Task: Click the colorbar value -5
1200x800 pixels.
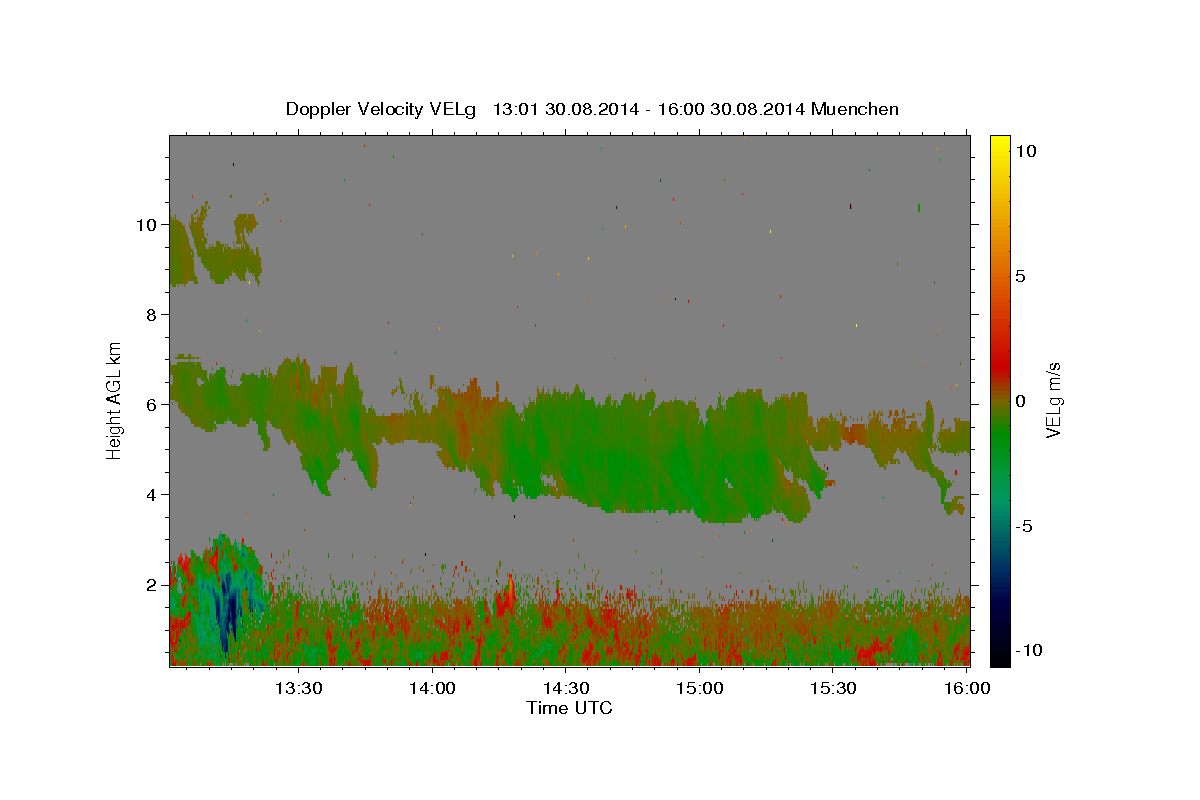Action: point(1024,526)
